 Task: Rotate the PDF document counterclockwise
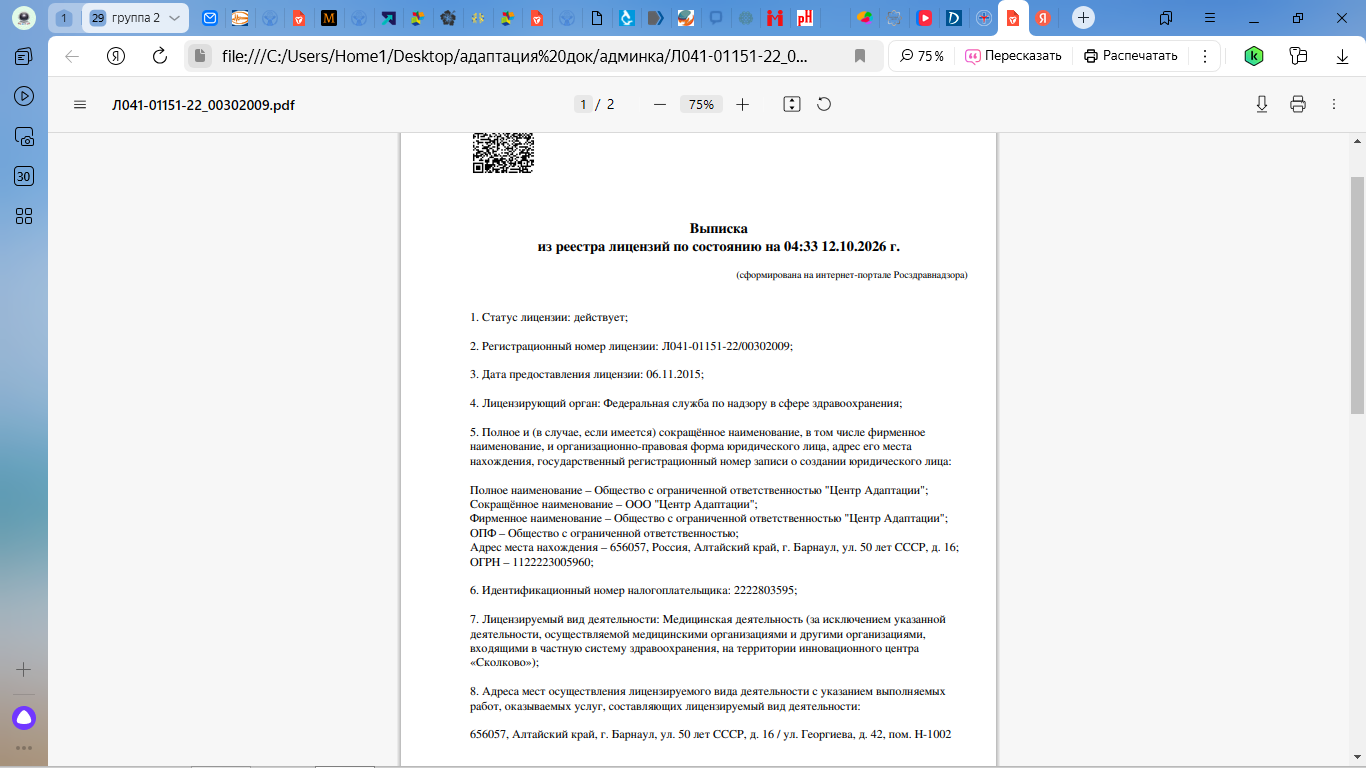point(824,104)
